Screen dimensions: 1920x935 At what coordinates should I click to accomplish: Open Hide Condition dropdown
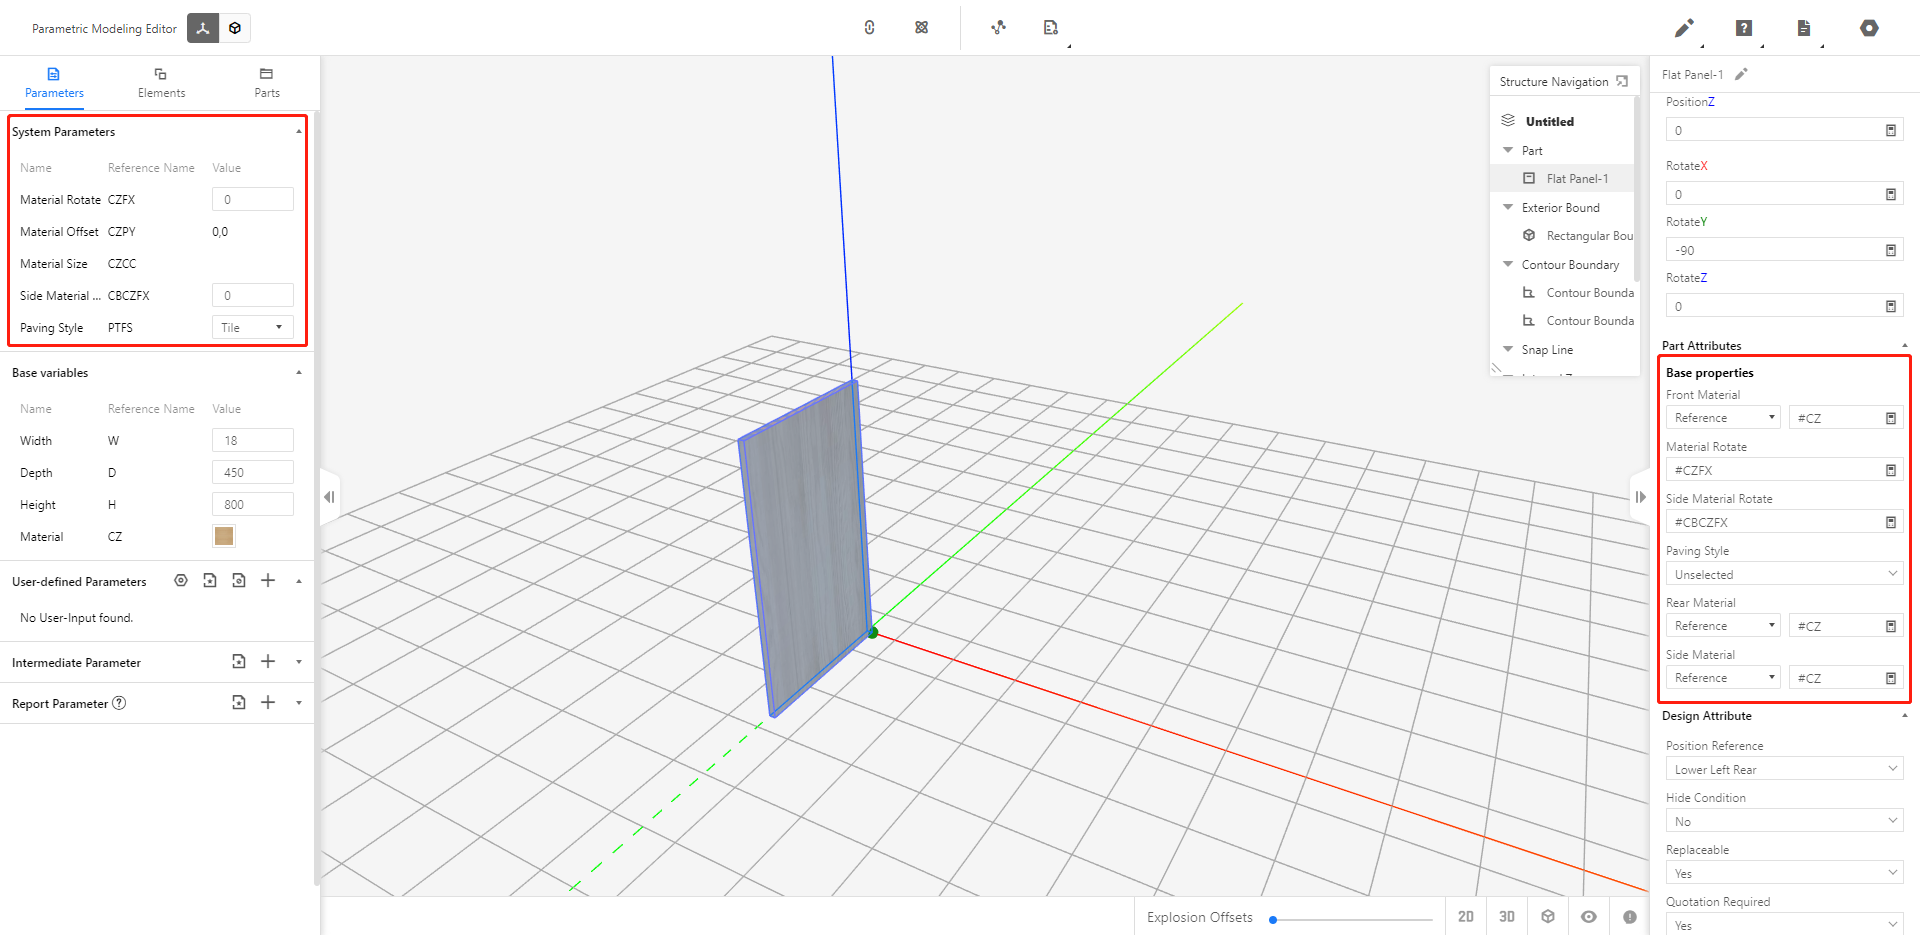1785,821
